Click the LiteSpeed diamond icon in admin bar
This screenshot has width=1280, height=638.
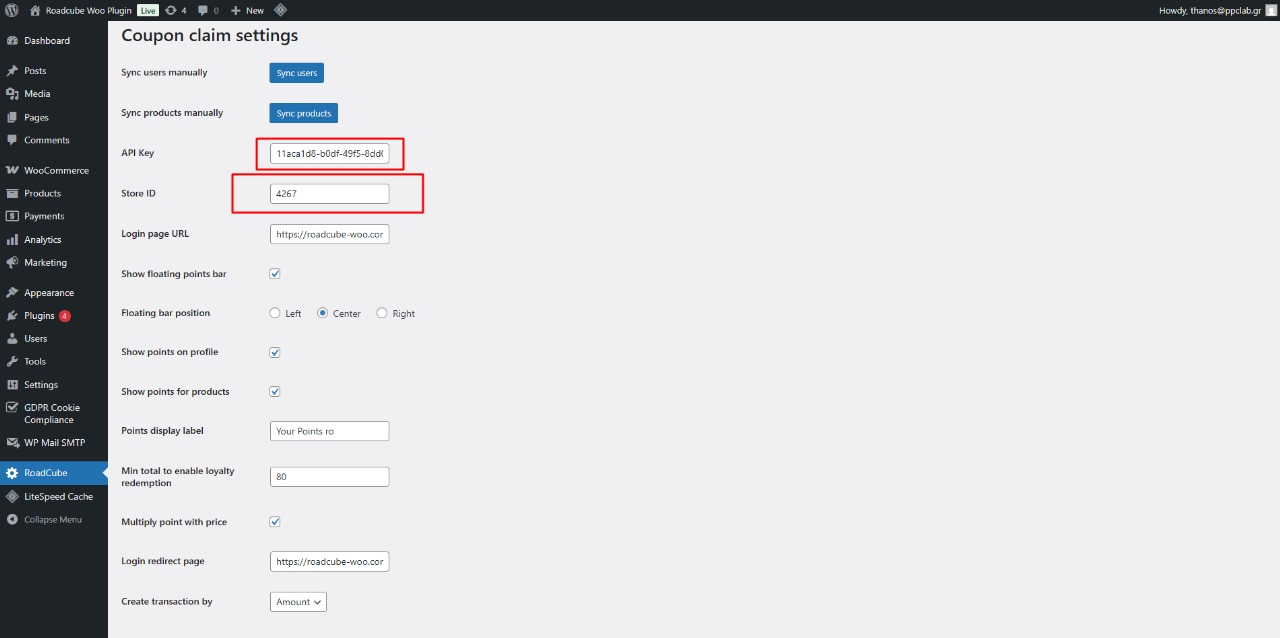280,10
